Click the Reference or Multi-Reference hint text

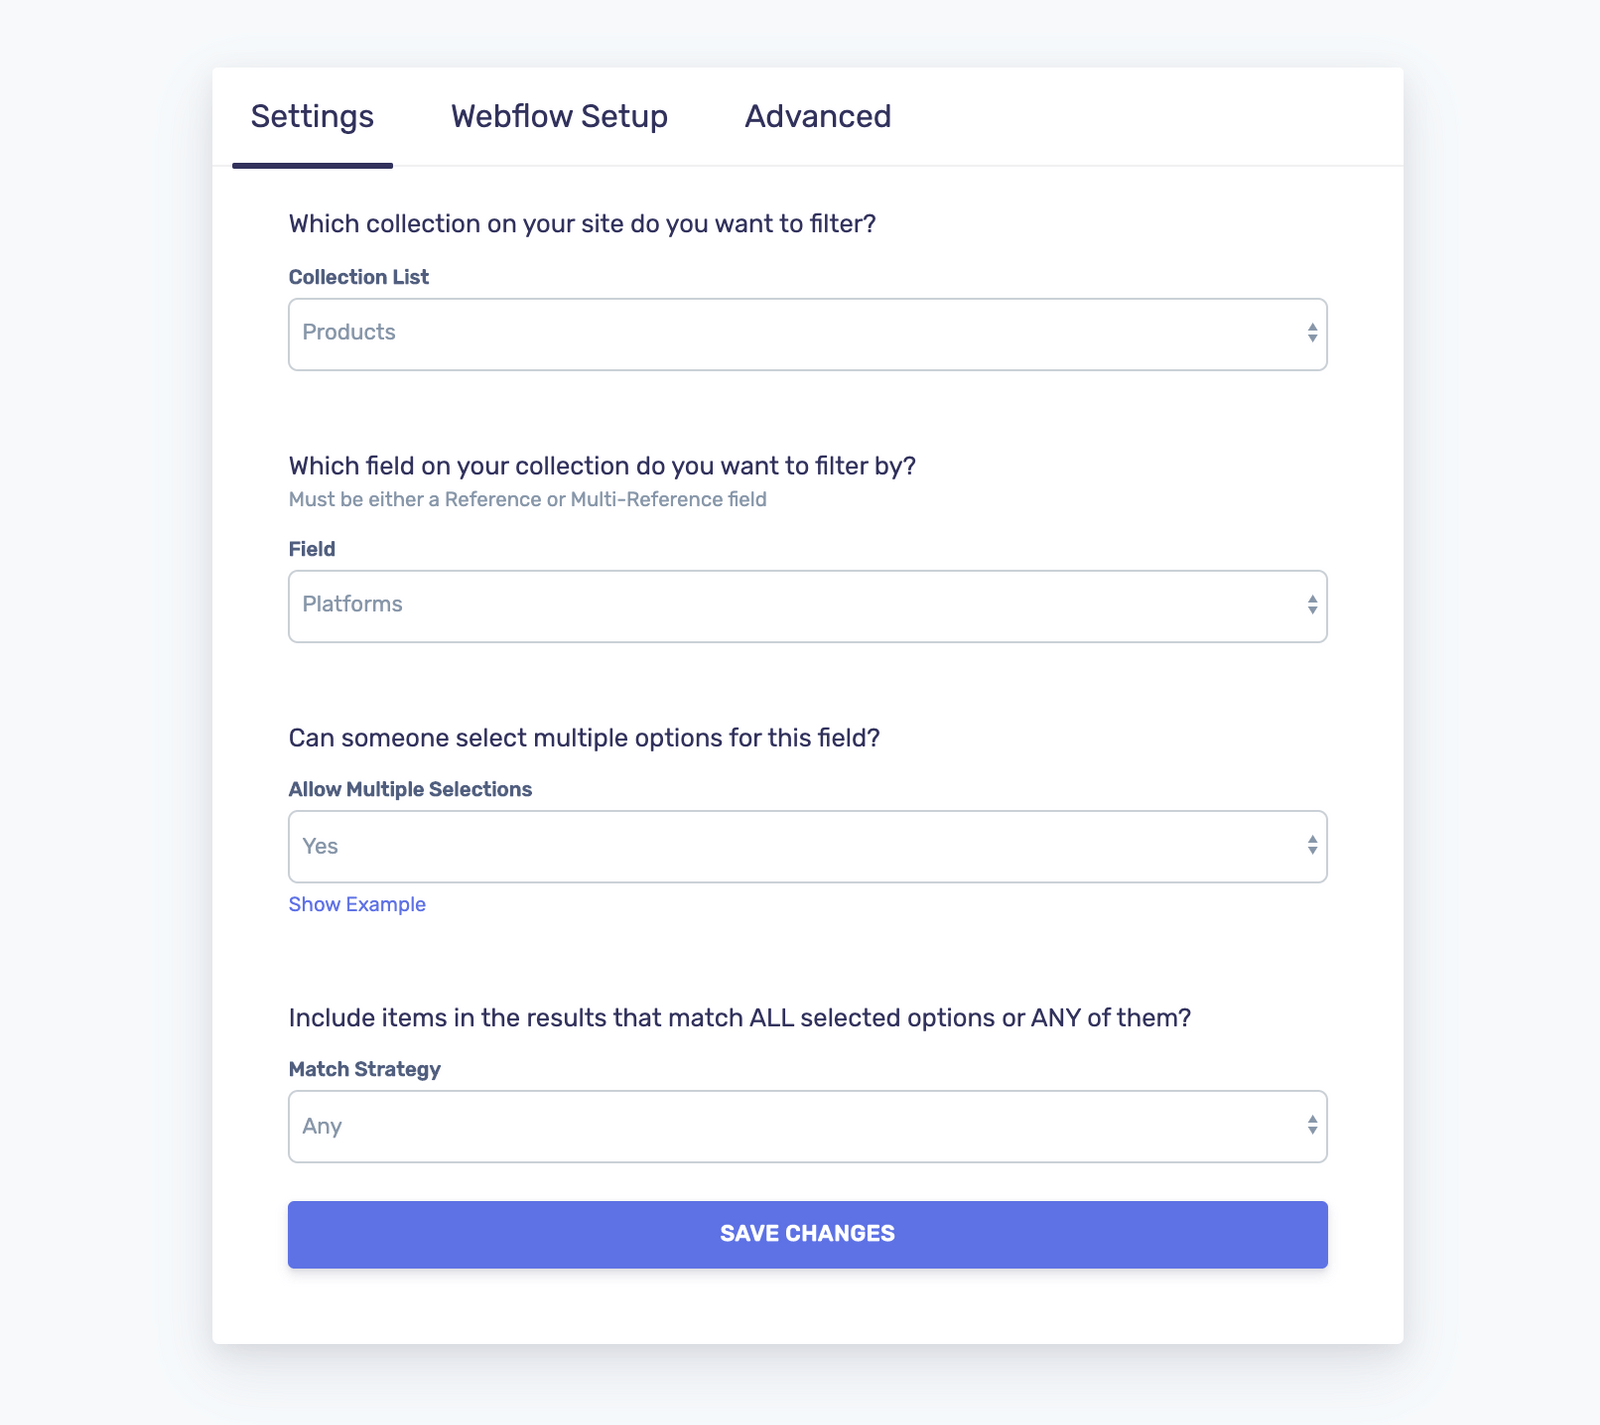(x=527, y=499)
